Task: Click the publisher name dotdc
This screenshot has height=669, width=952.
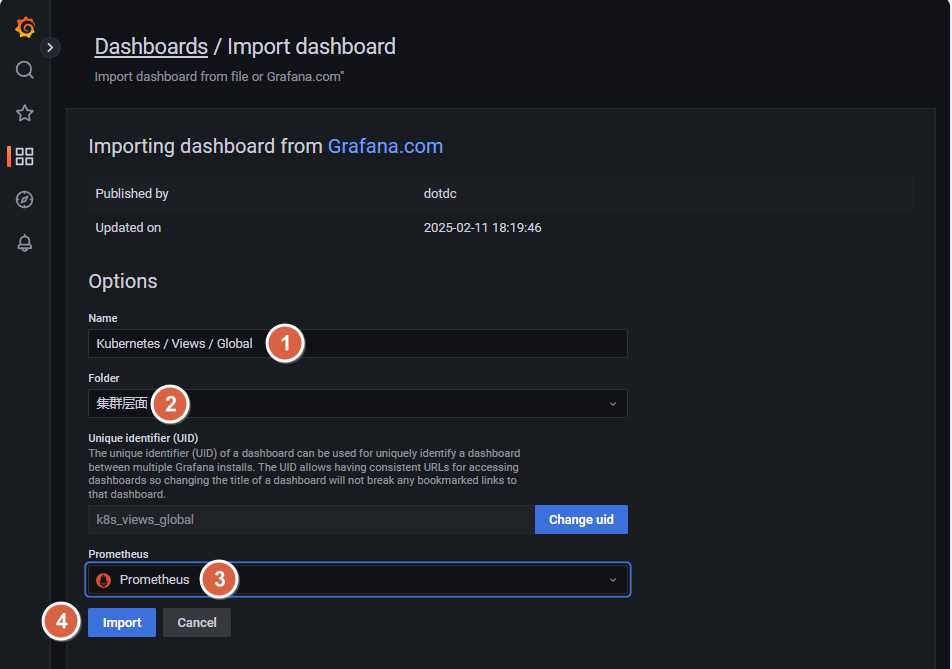Action: pos(440,194)
